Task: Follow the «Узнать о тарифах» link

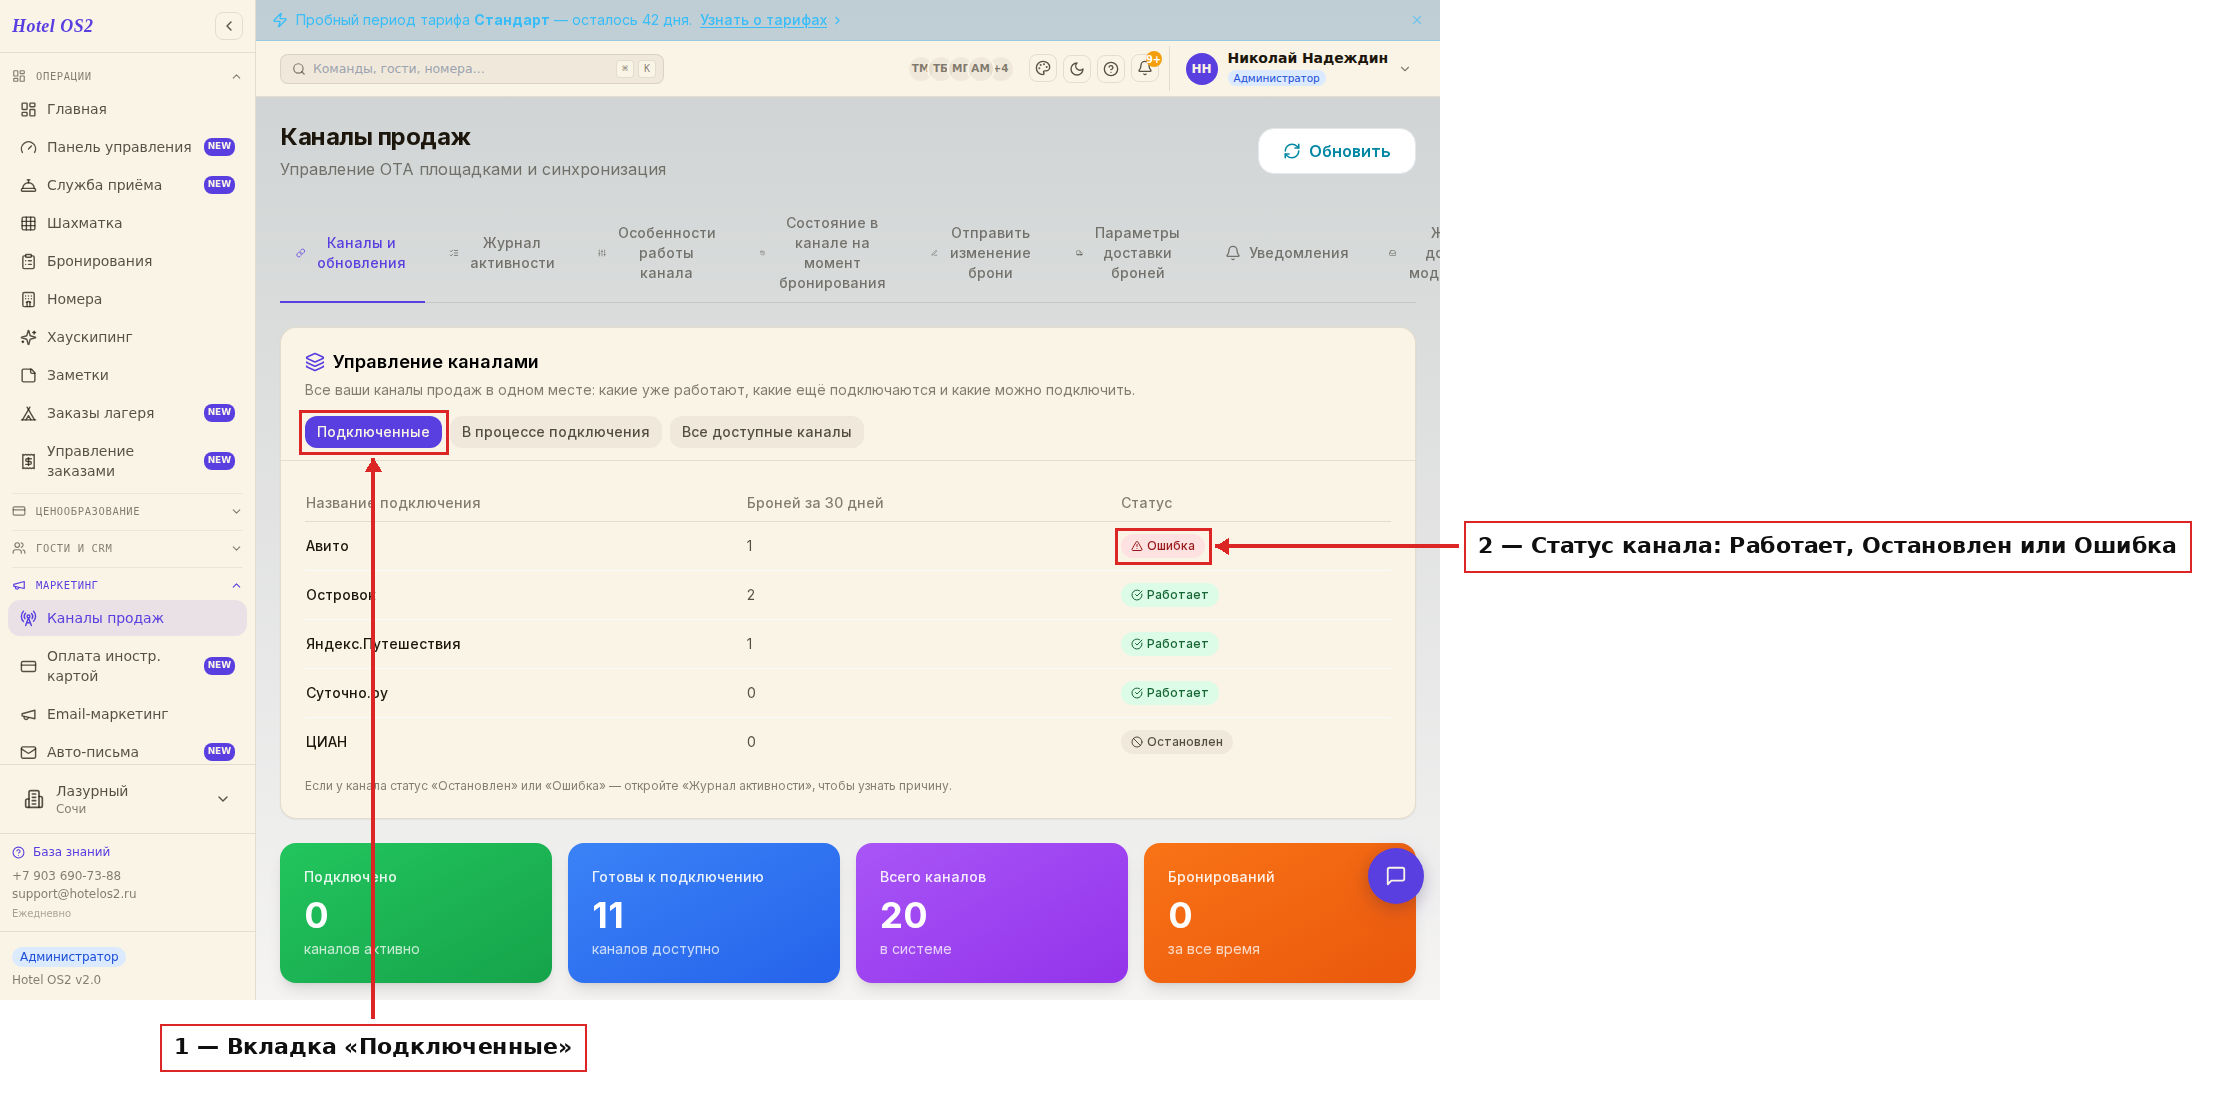Action: tap(763, 20)
